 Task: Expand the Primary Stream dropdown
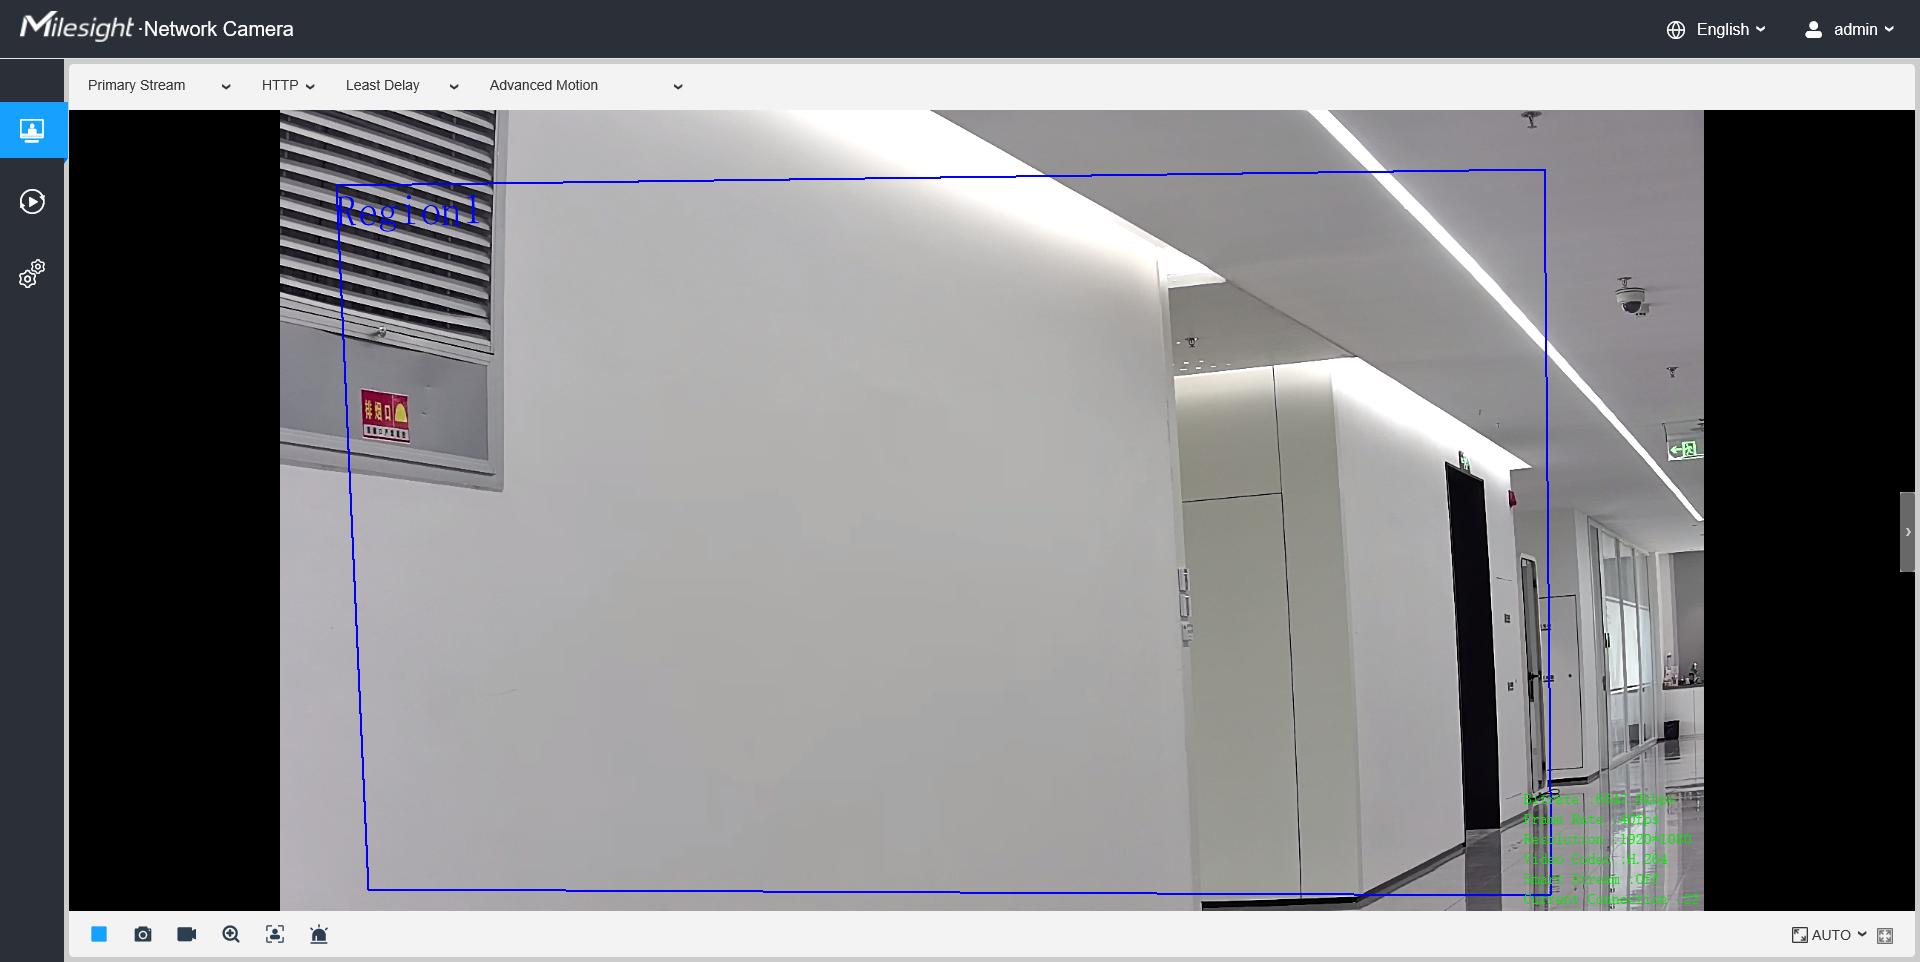click(x=159, y=86)
